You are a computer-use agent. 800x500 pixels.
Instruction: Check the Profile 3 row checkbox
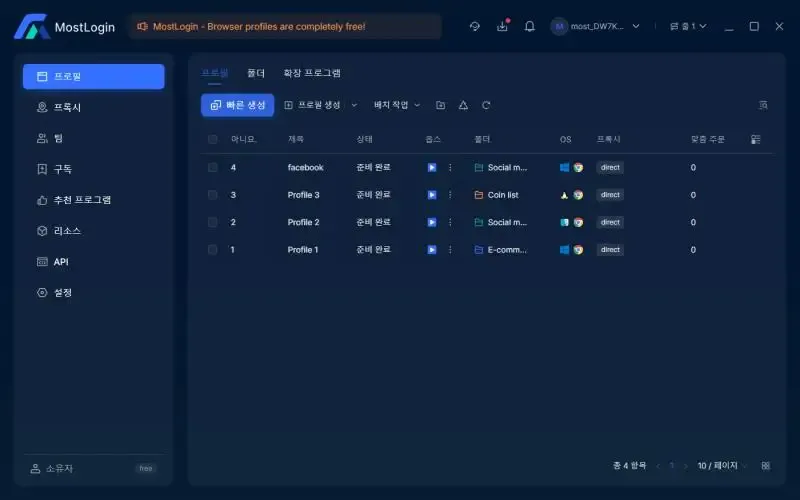coord(213,195)
